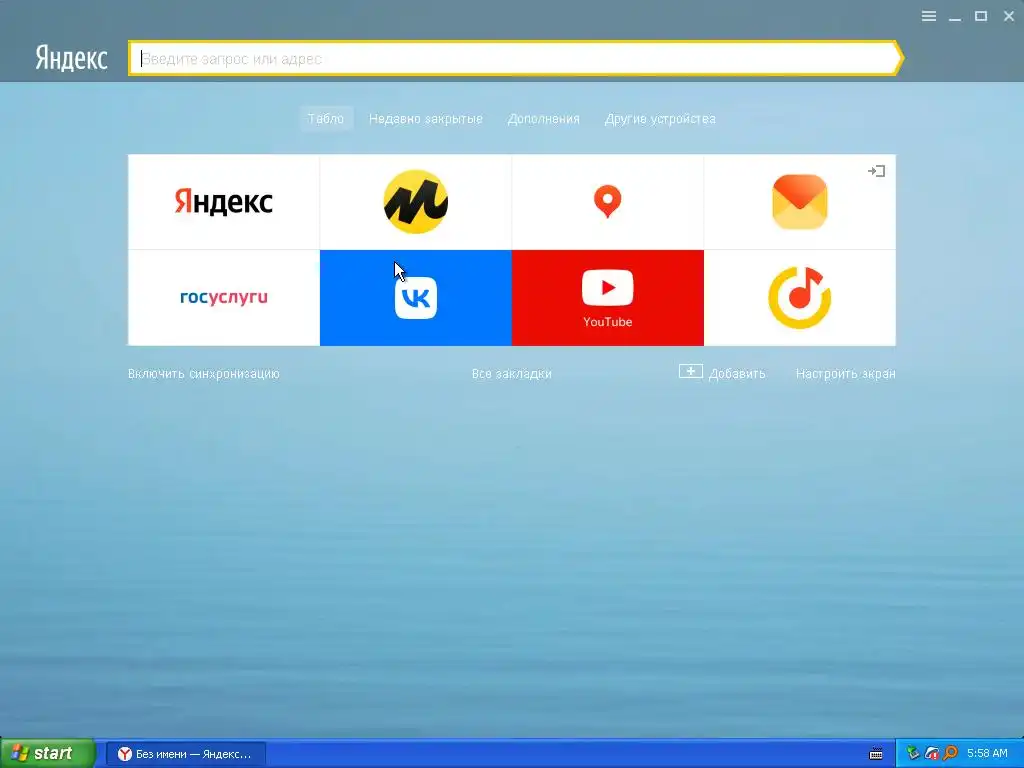Click the 5:58 AM system clock
Screen dimensions: 1024x768
[x=987, y=754]
